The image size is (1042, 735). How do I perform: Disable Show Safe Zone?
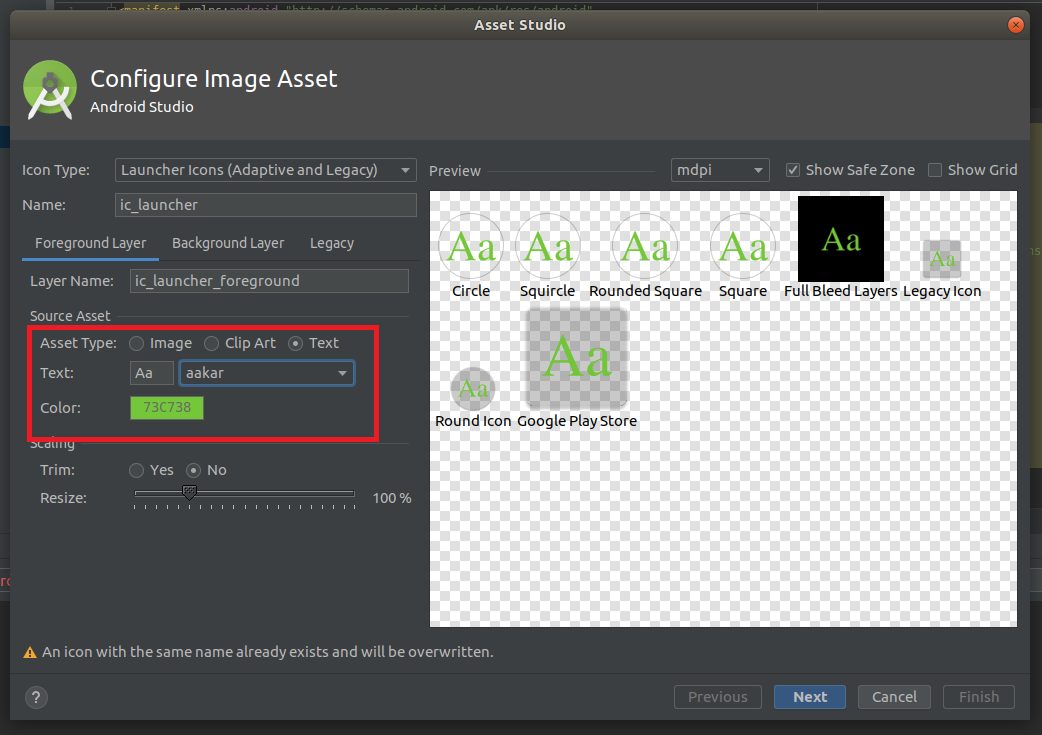pyautogui.click(x=793, y=169)
